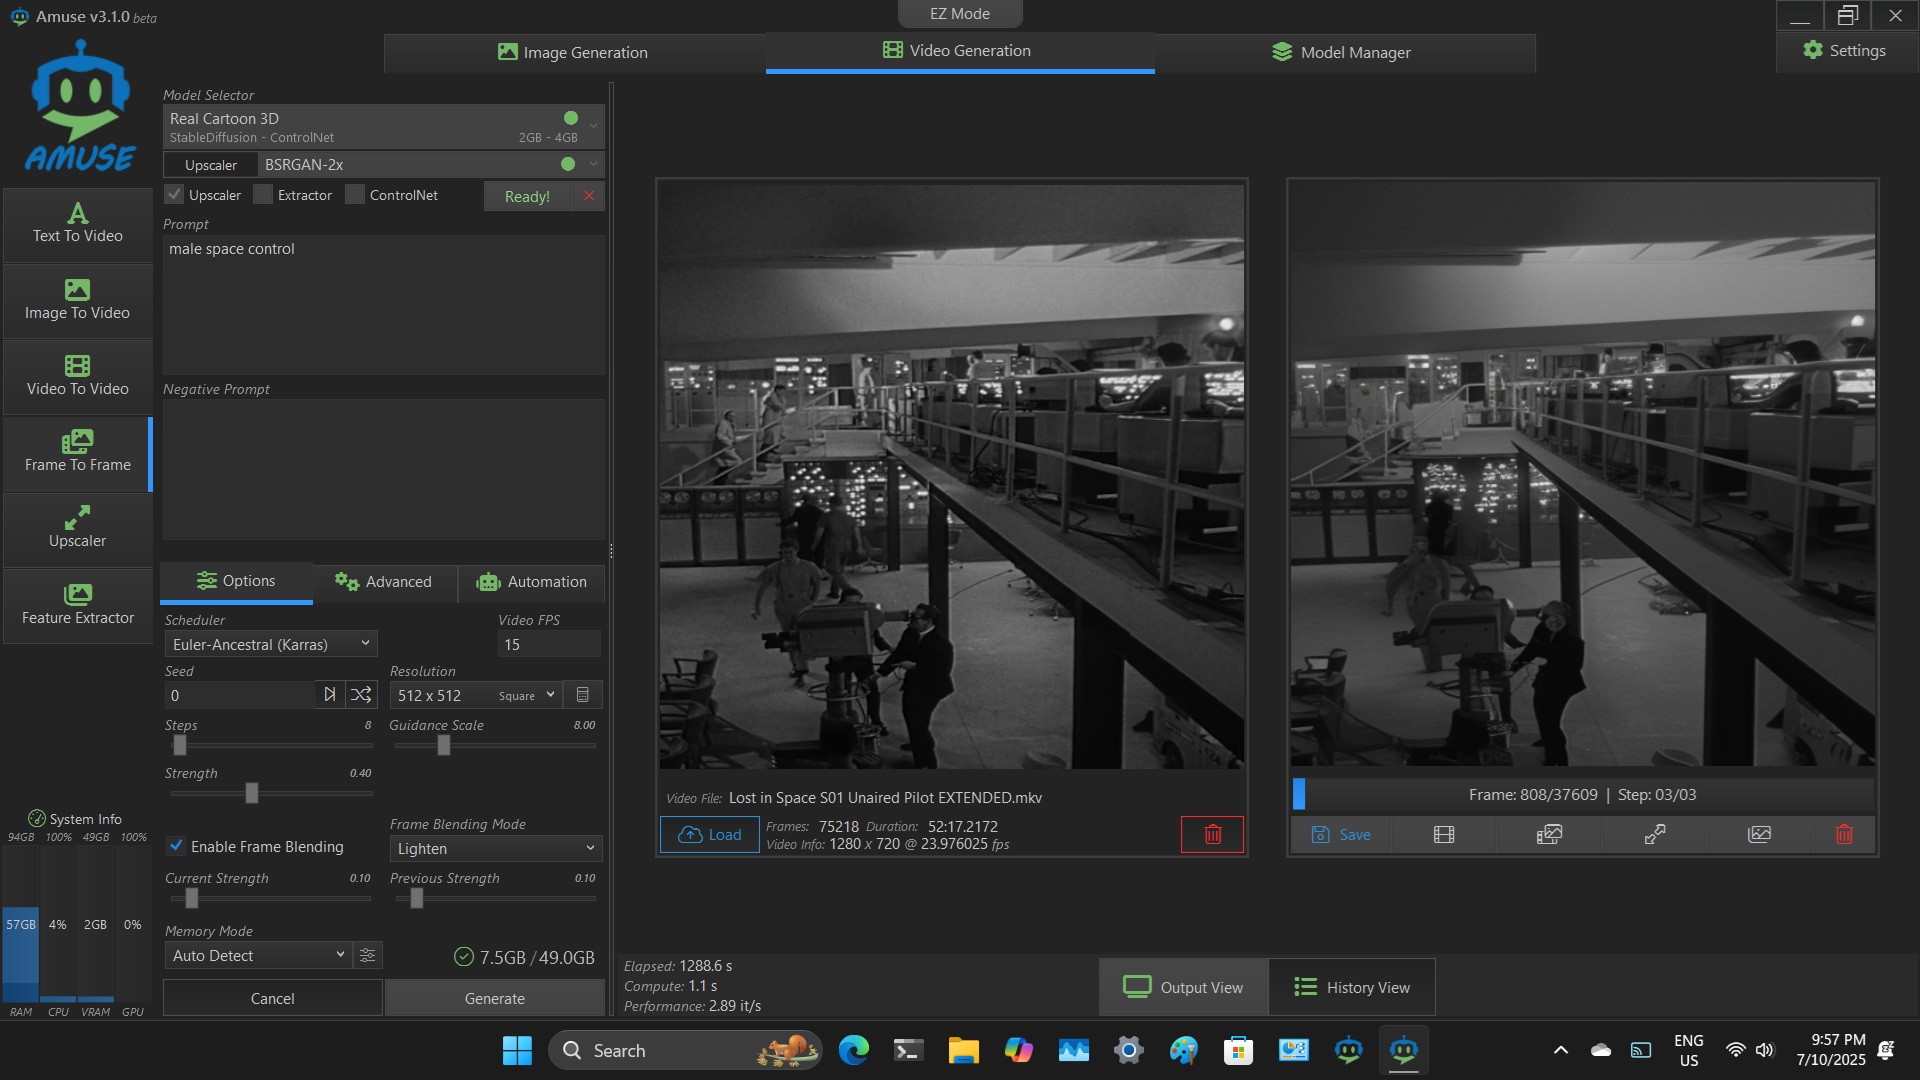
Task: Enable the ControlNet checkbox
Action: tap(355, 195)
